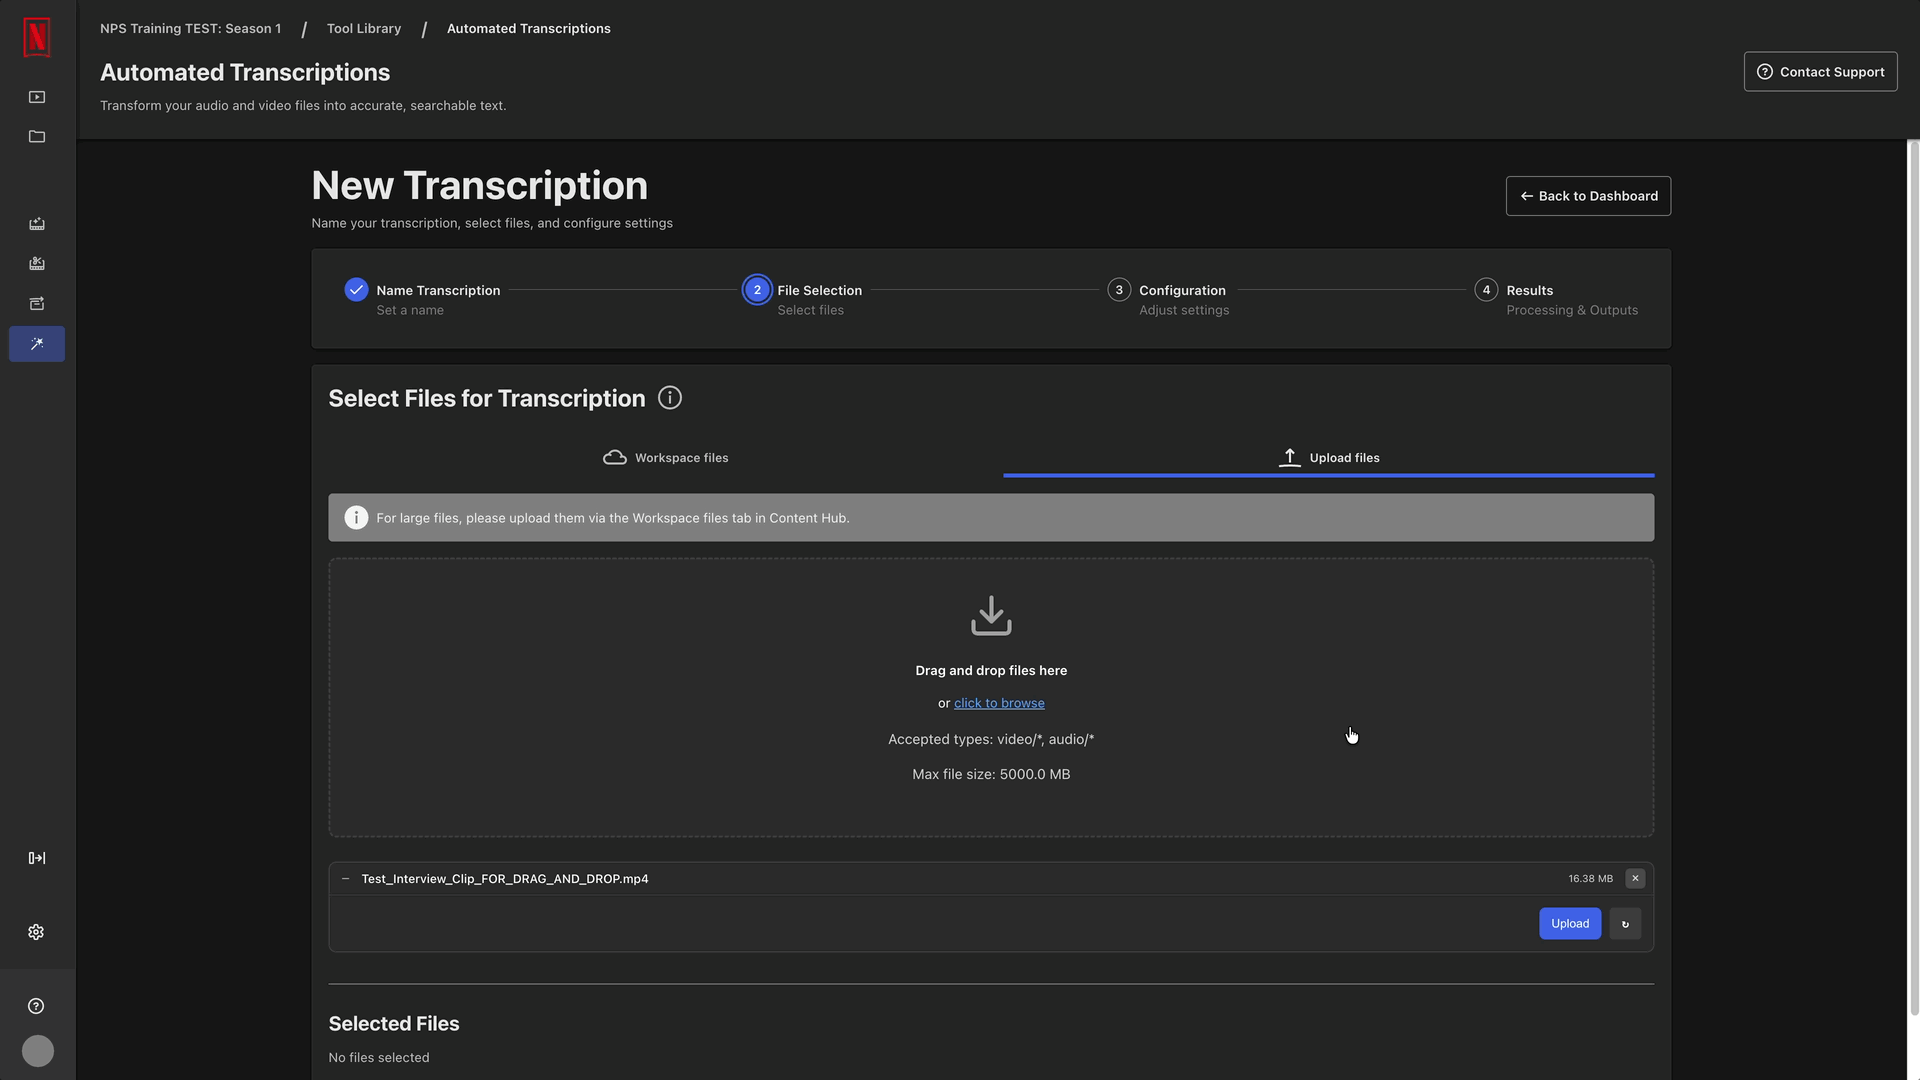Viewport: 1920px width, 1080px height.
Task: Click the Netflix logo icon
Action: [x=37, y=37]
